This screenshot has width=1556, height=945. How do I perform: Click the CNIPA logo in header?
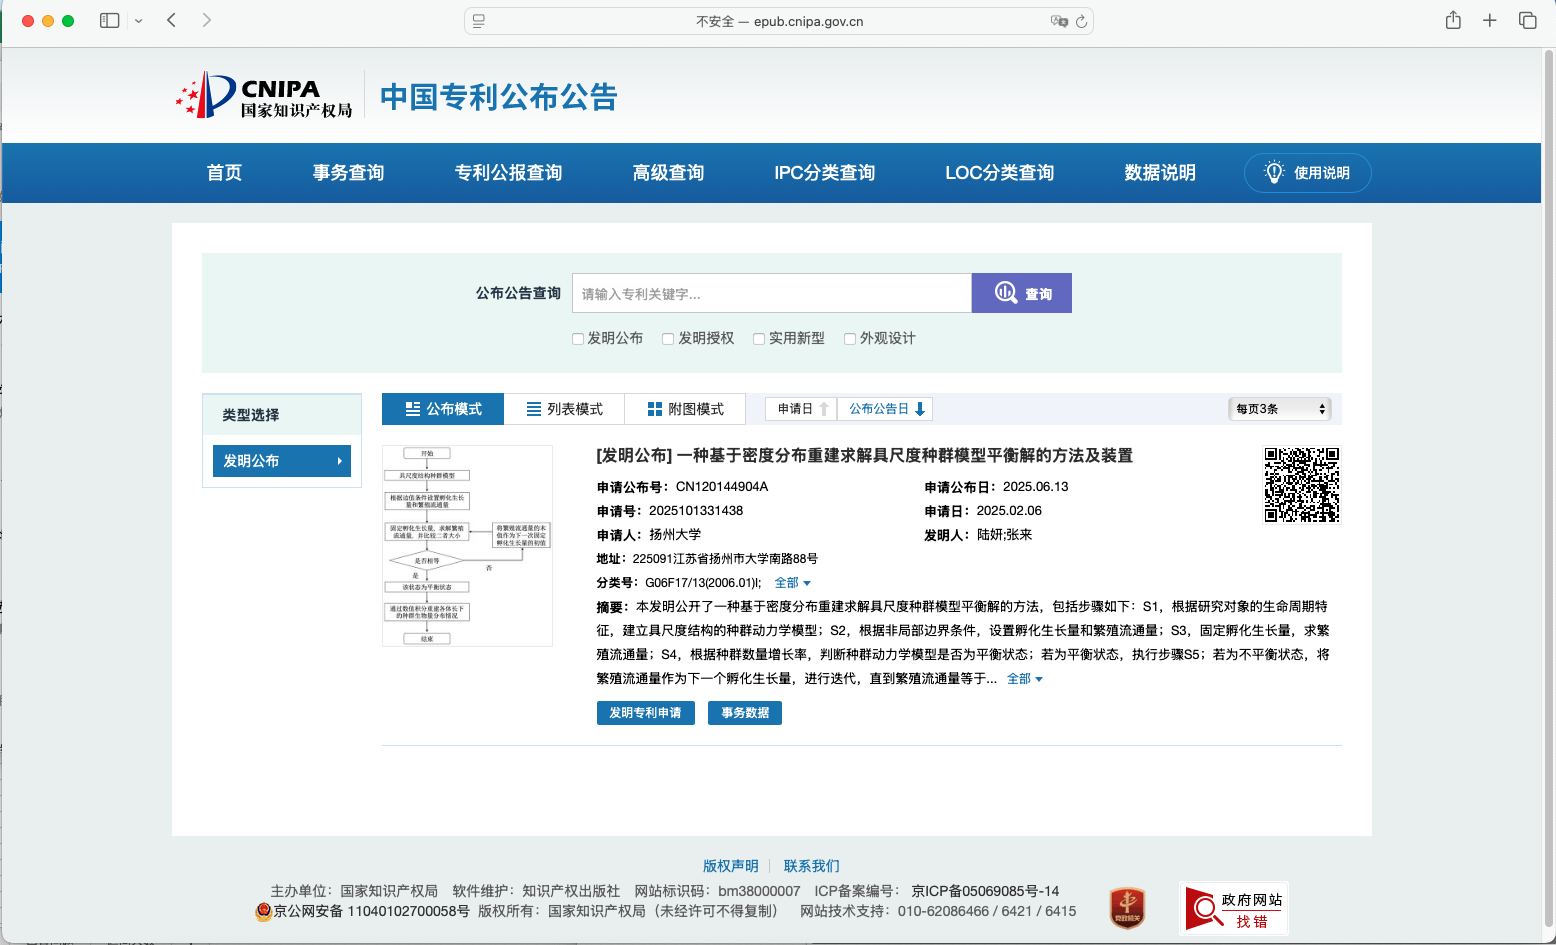coord(264,96)
